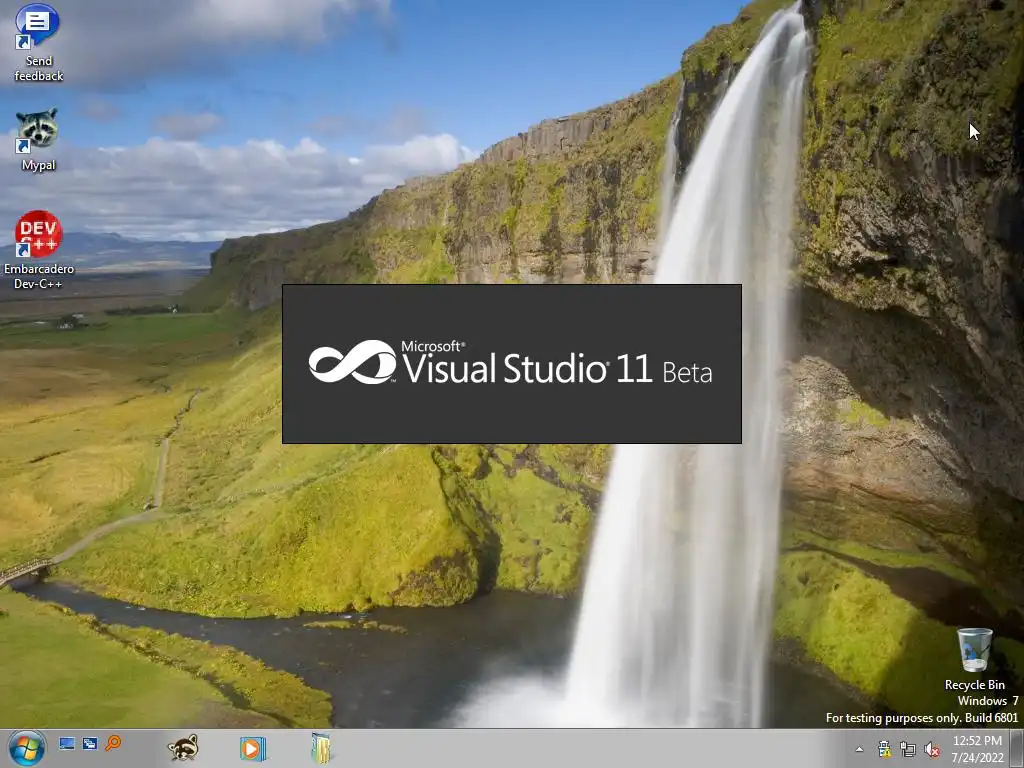Click the Show desktop quick launch icon
1024x768 pixels.
coord(67,743)
